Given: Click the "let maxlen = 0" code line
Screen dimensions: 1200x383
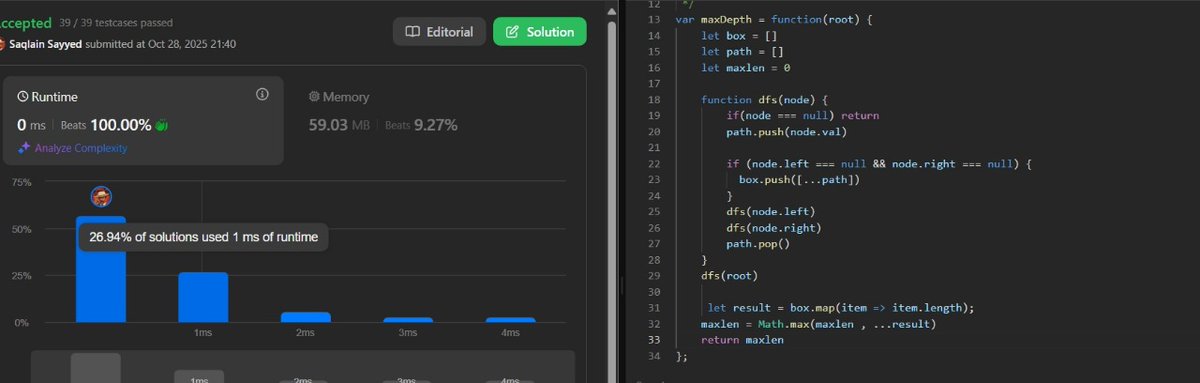Looking at the screenshot, I should [x=746, y=68].
